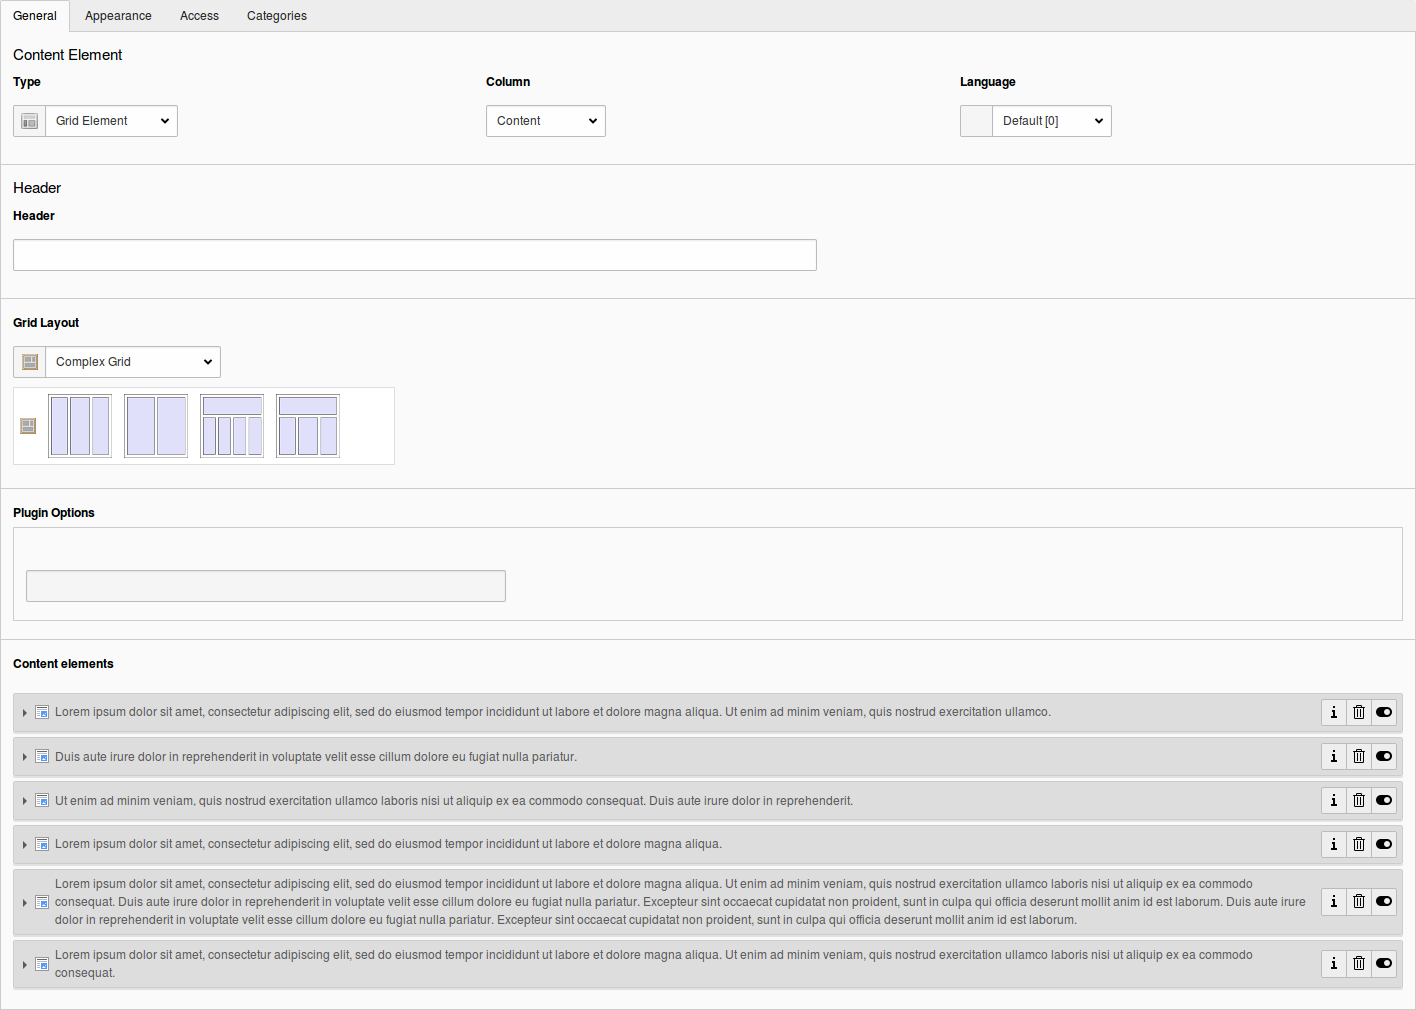Disable the longest three-line content element
The height and width of the screenshot is (1010, 1416).
1384,901
